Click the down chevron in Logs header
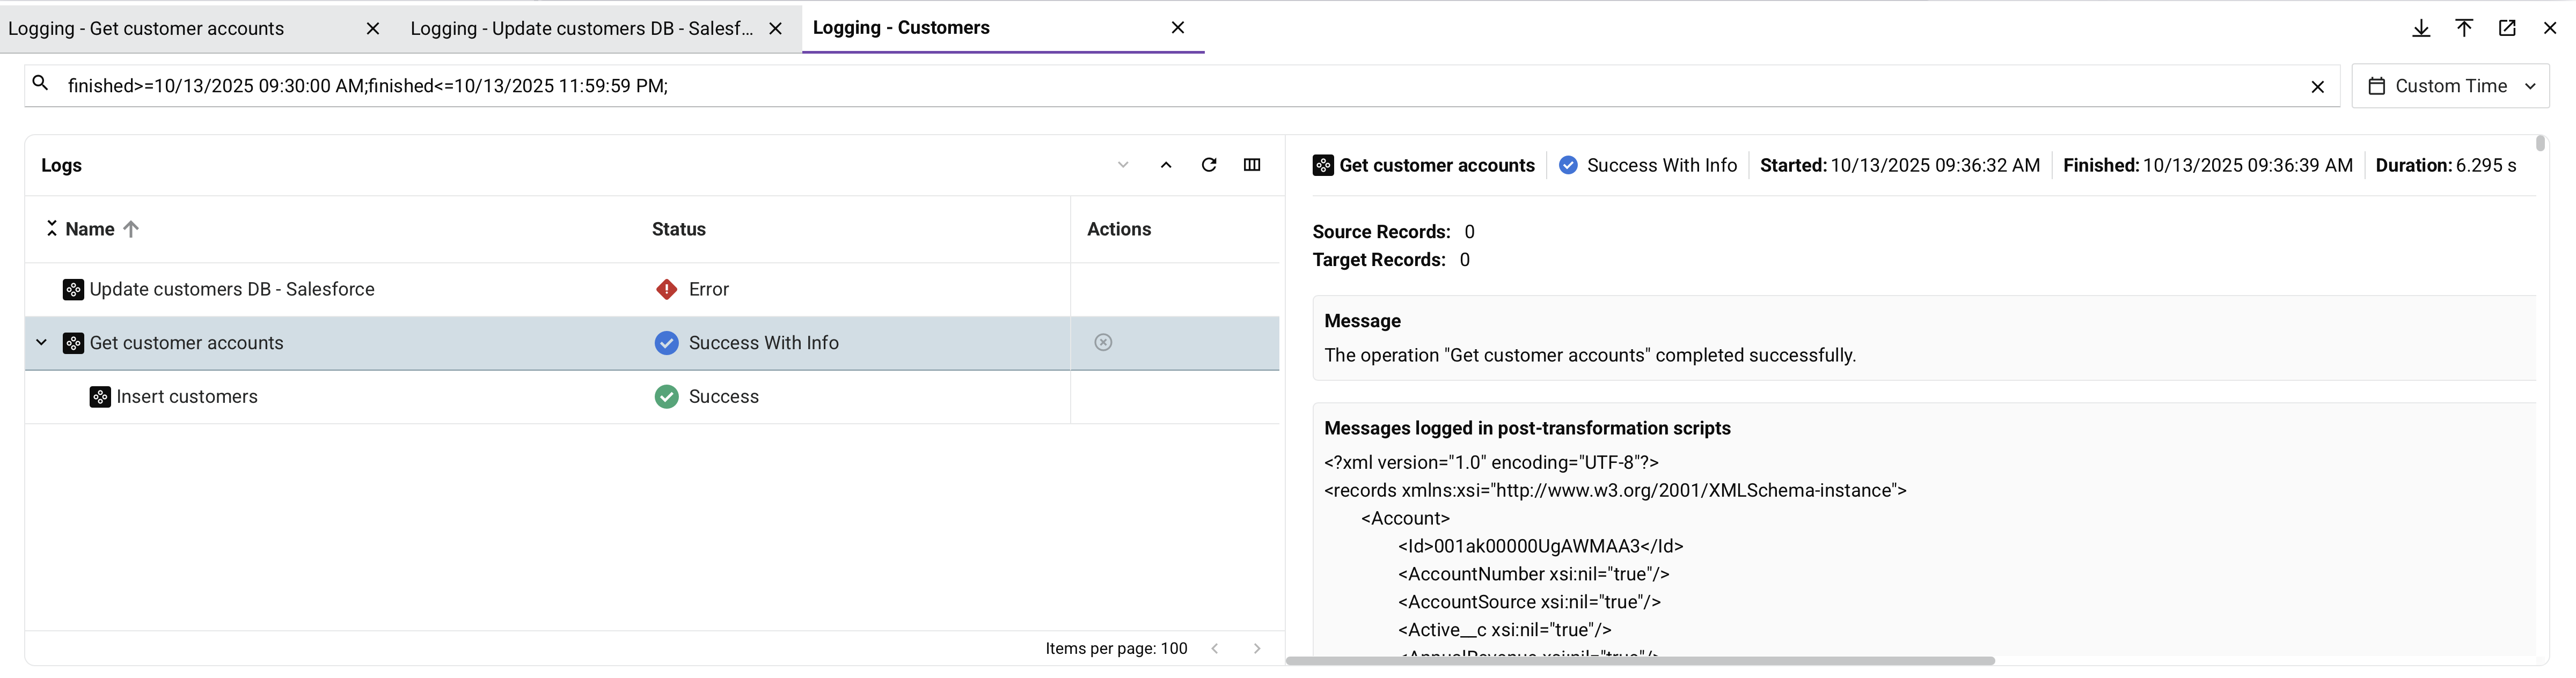Viewport: 2576px width, 678px height. tap(1123, 165)
